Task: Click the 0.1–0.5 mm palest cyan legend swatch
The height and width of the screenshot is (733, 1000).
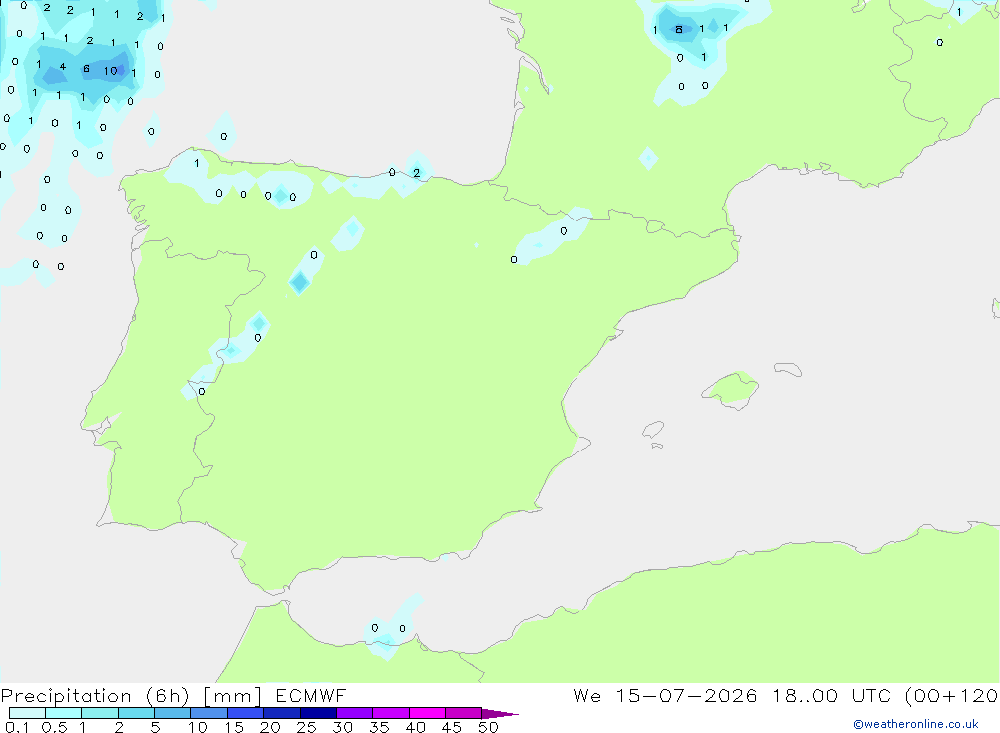Action: (x=27, y=713)
